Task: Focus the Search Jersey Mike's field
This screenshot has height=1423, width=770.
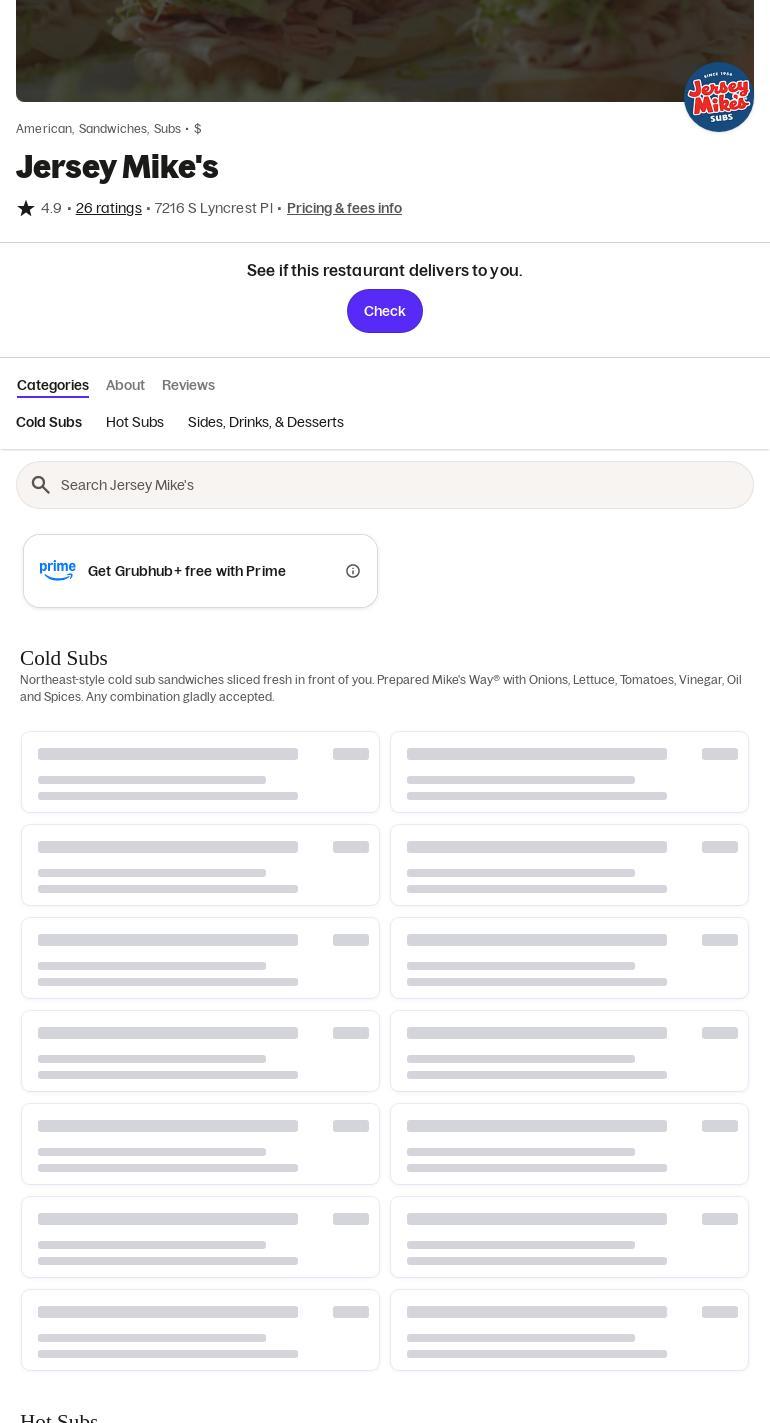Action: pos(400,485)
